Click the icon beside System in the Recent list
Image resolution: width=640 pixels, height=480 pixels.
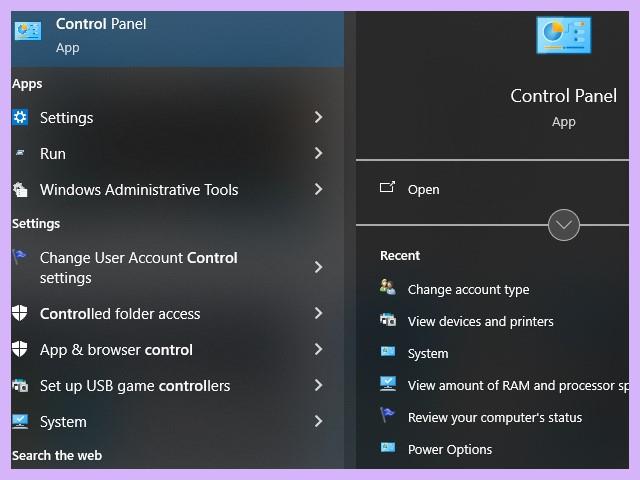[x=388, y=351]
